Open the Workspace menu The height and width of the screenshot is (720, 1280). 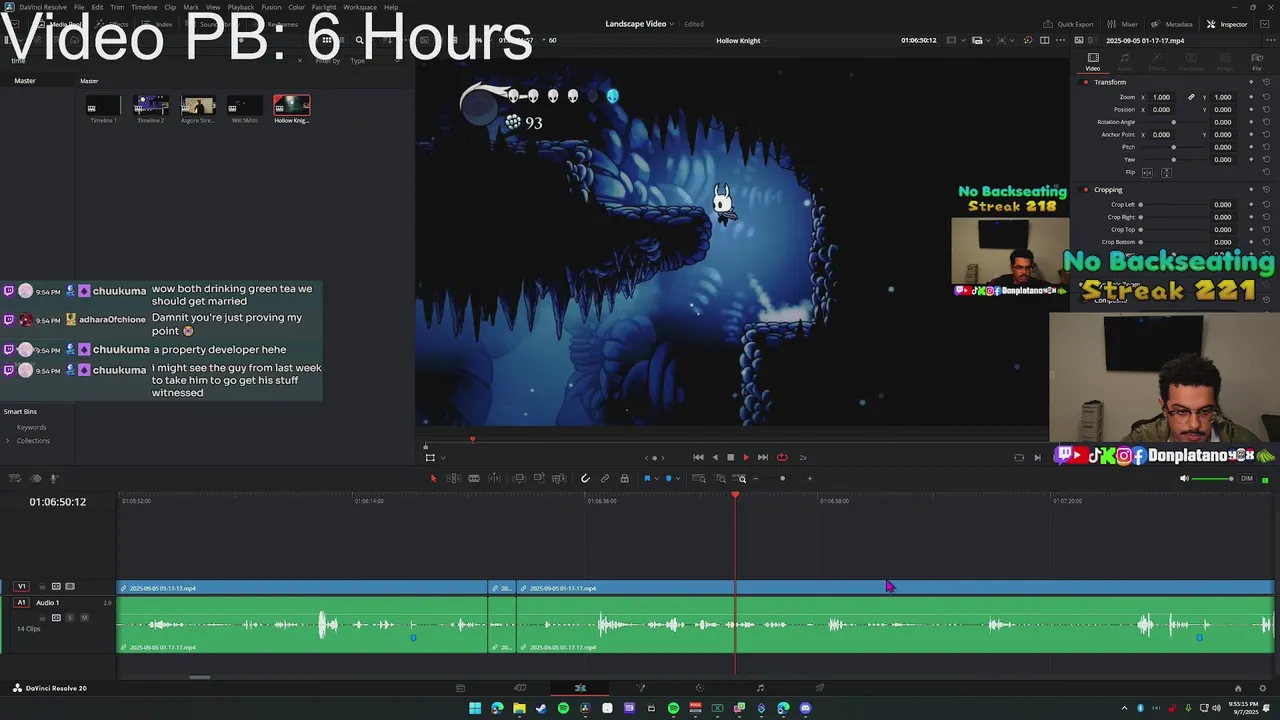coord(360,7)
